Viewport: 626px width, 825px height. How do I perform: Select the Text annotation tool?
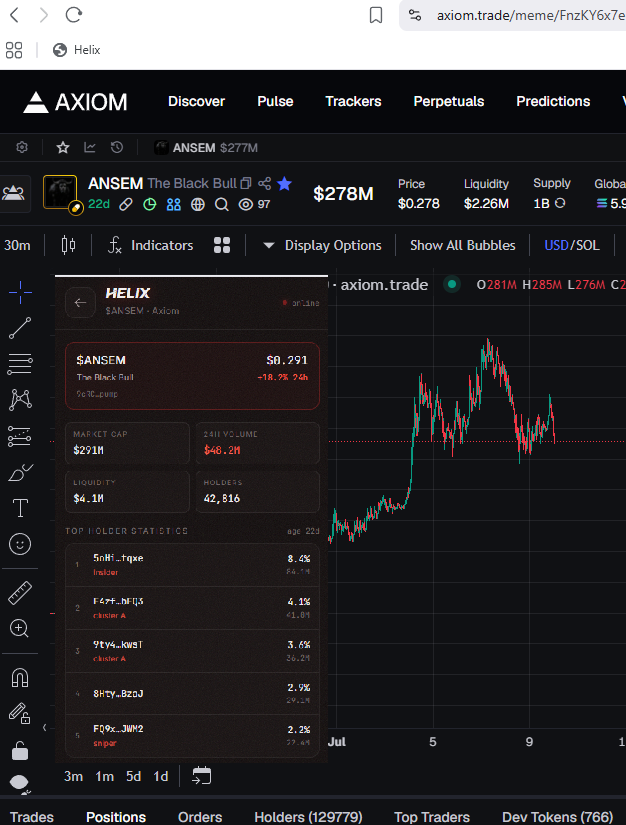coord(20,508)
